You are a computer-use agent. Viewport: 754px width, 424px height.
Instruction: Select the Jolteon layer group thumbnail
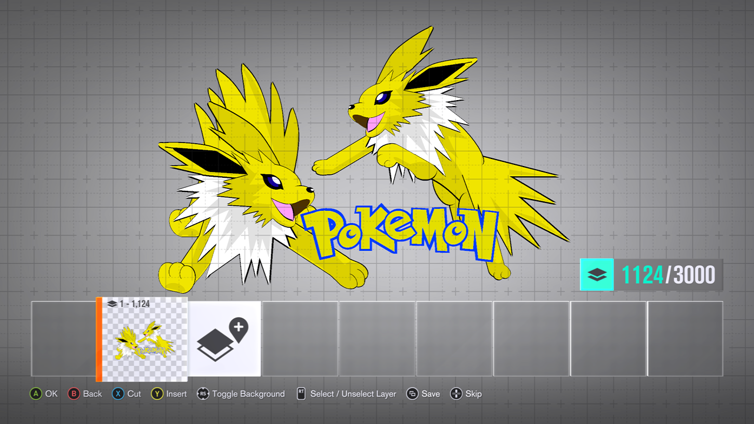coord(145,339)
